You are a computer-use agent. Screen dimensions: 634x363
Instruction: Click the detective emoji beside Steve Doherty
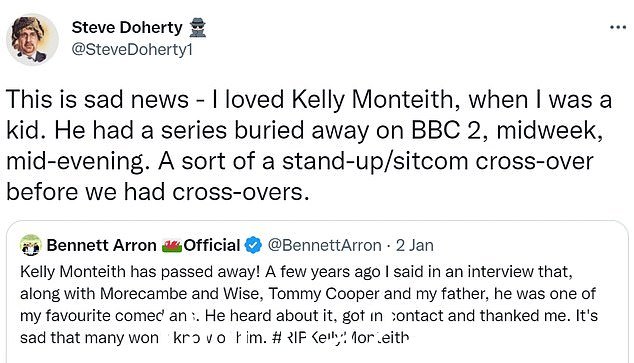[197, 28]
